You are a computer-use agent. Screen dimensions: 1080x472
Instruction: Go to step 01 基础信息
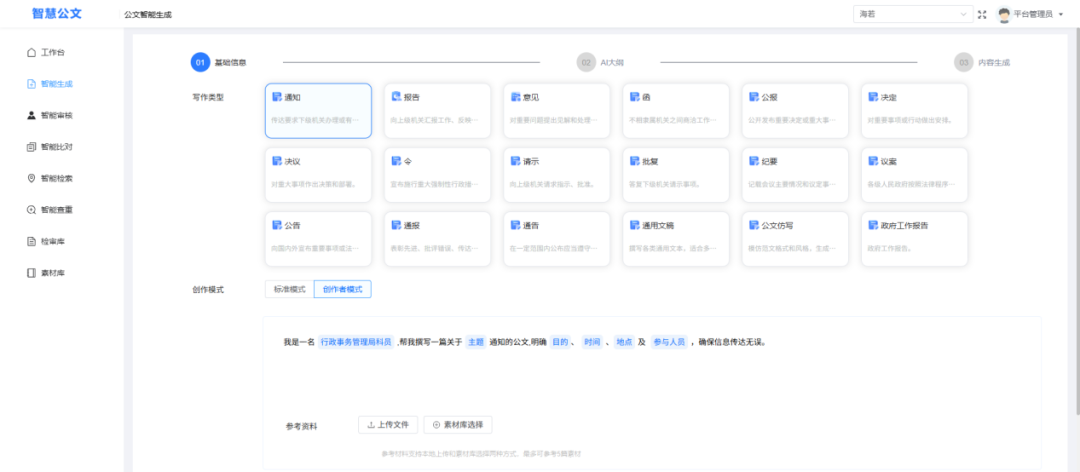click(219, 63)
